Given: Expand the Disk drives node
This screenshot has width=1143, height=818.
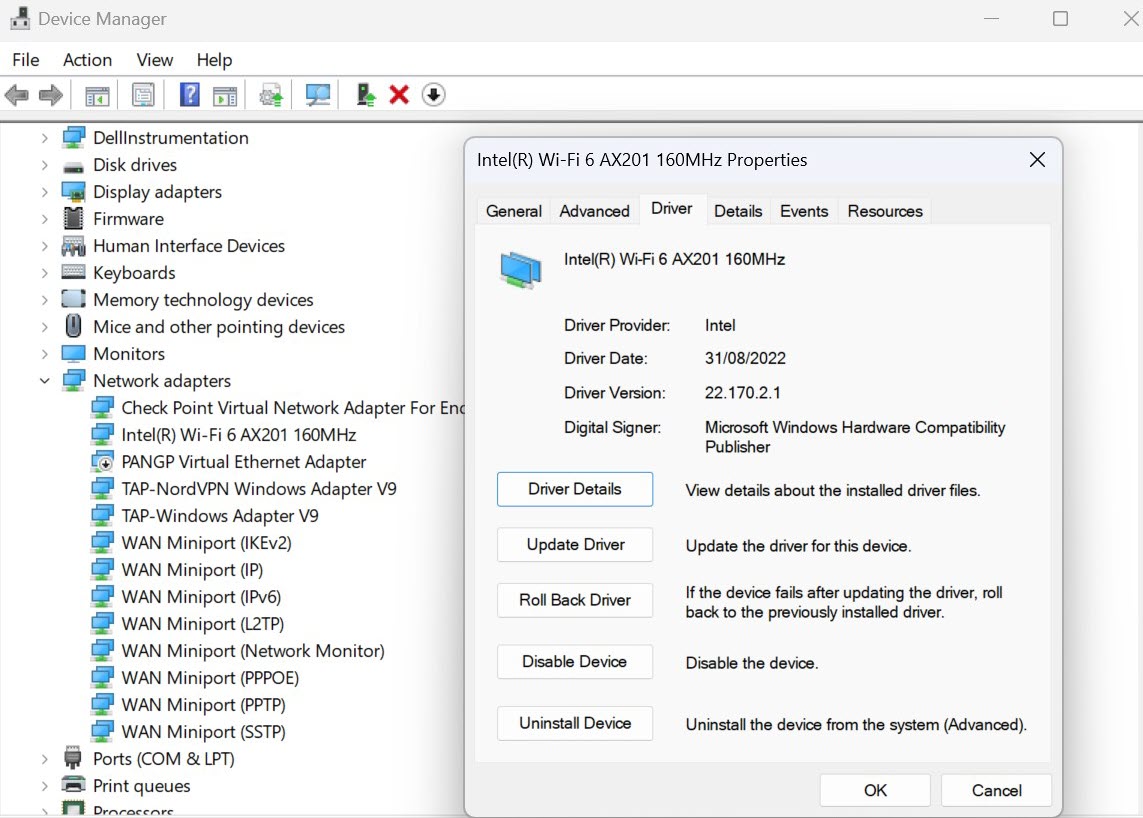Looking at the screenshot, I should 44,165.
